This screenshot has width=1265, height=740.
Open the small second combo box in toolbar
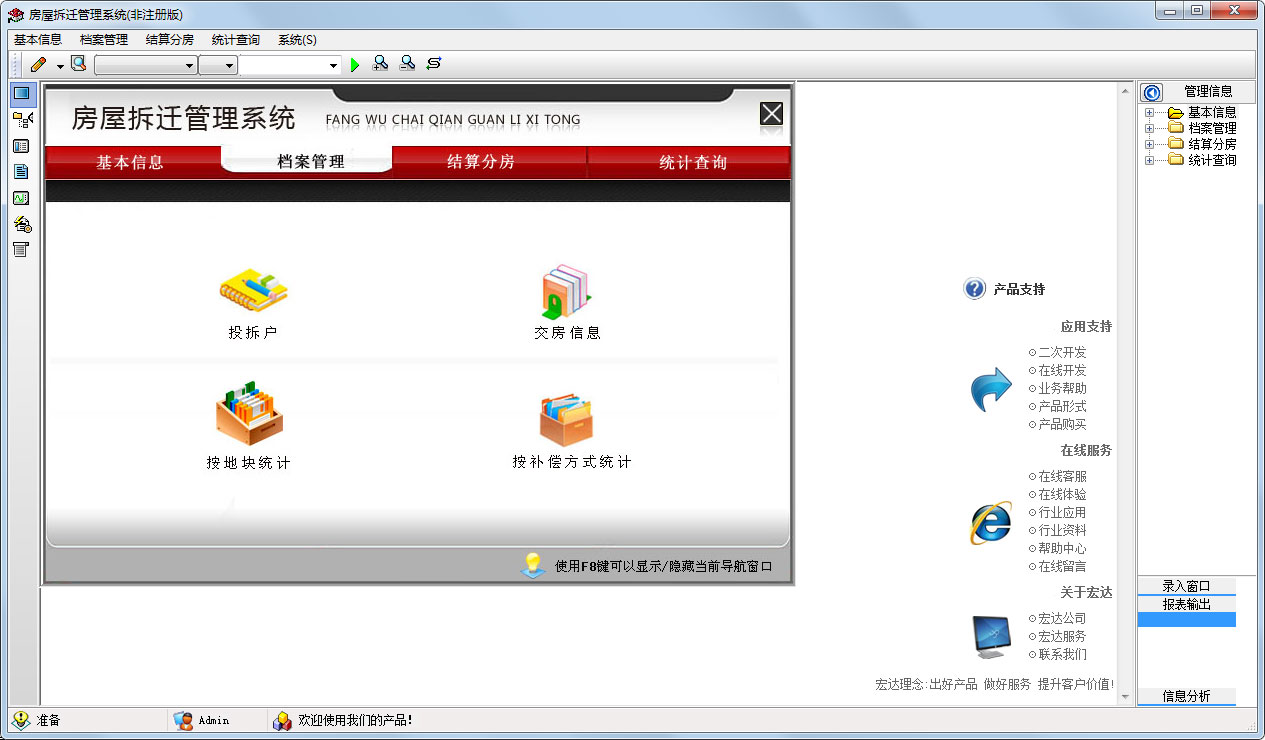[x=218, y=65]
